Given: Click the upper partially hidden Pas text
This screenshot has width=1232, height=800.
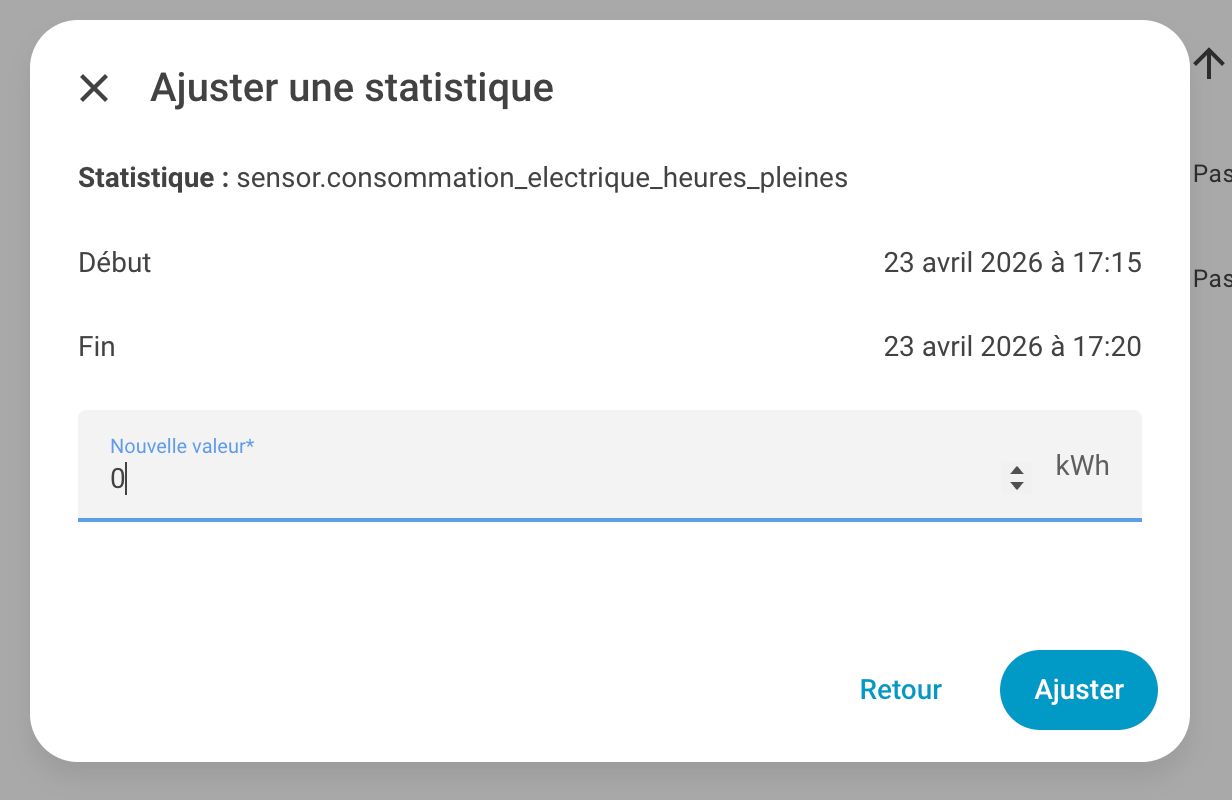Looking at the screenshot, I should pyautogui.click(x=1212, y=174).
